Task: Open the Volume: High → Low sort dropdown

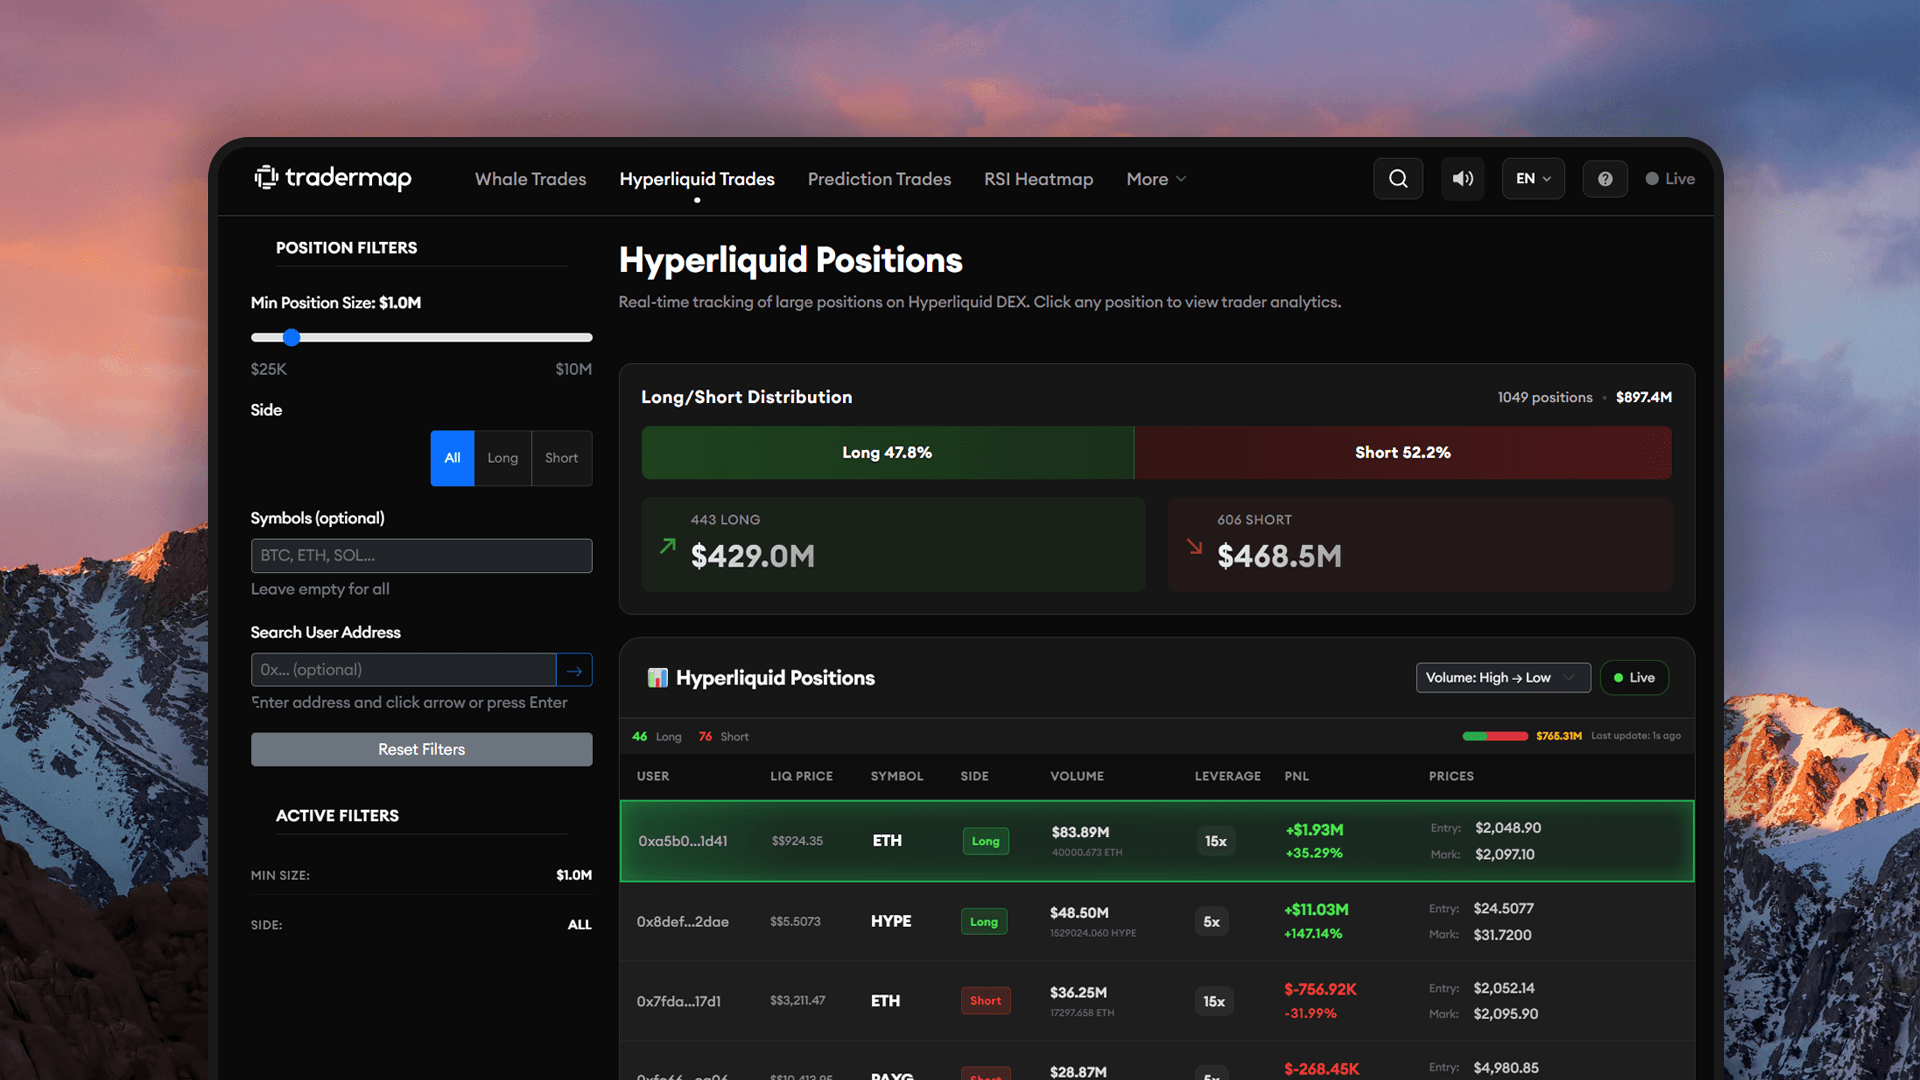Action: 1502,677
